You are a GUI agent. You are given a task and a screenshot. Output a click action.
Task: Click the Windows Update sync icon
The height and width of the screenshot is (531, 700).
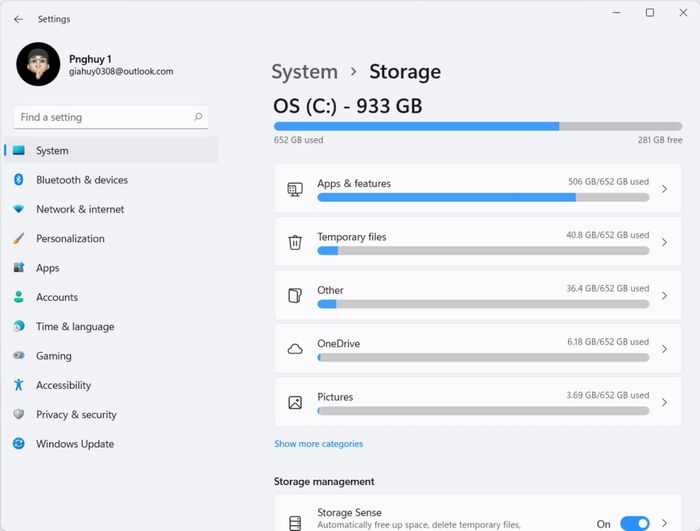click(x=19, y=443)
